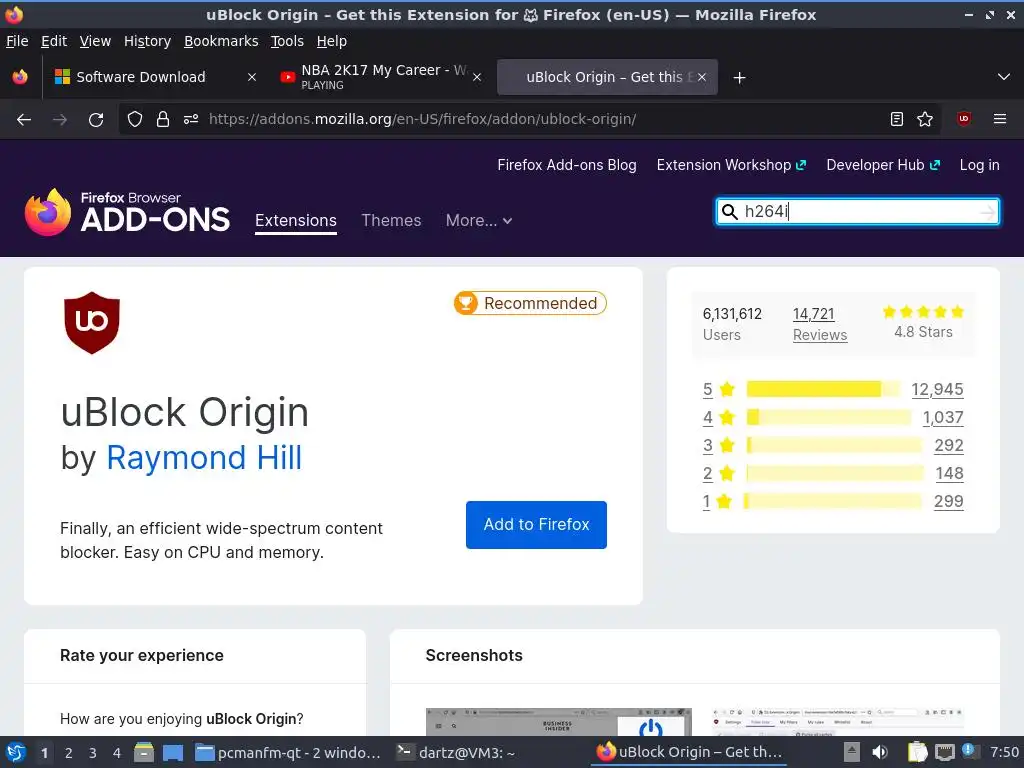Open the File menu

[x=17, y=41]
